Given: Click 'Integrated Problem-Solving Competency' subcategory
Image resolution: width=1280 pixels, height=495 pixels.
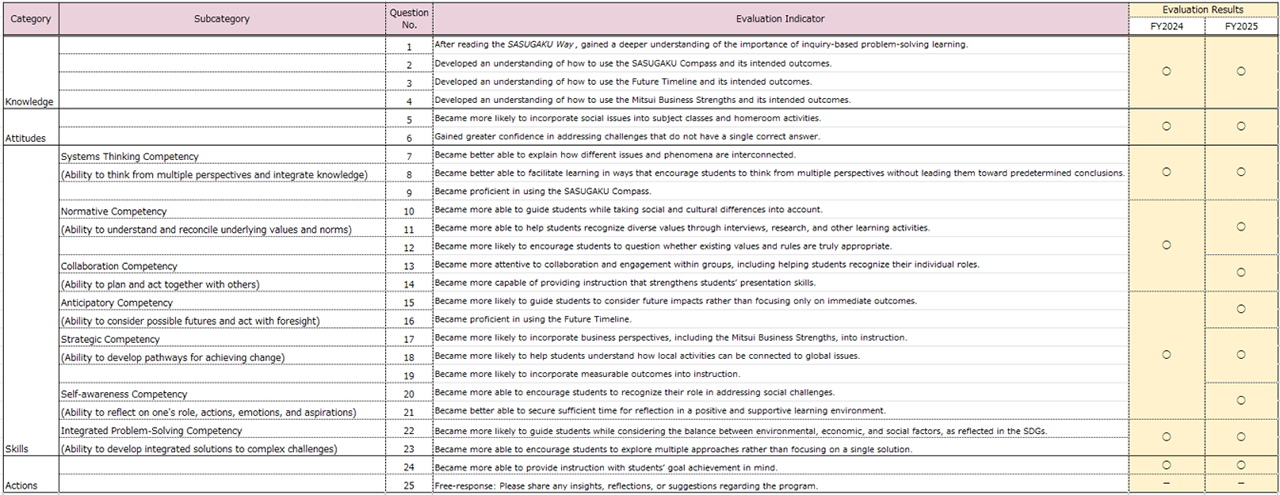Looking at the screenshot, I should [x=151, y=431].
